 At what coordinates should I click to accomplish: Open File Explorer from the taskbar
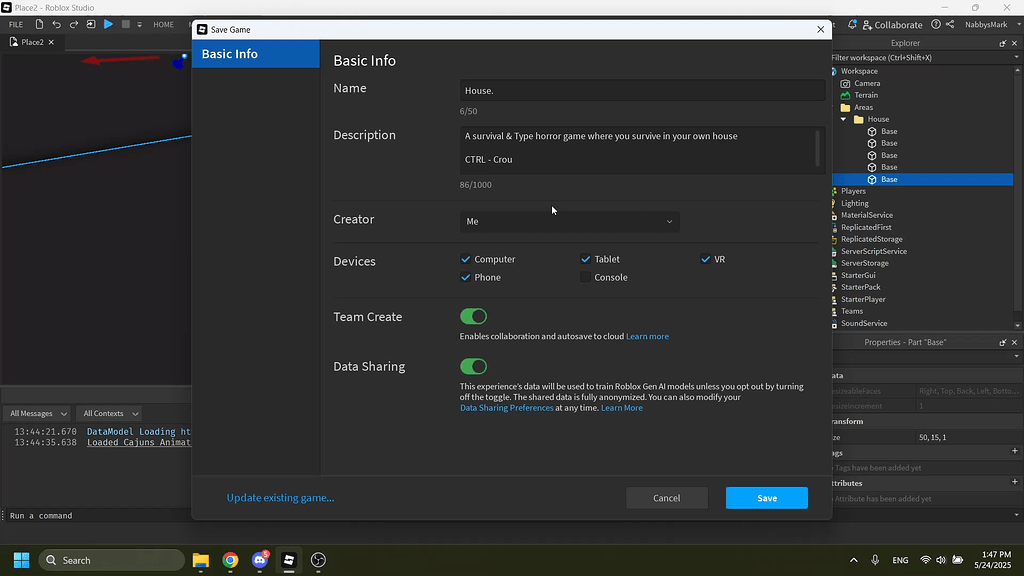pos(200,560)
